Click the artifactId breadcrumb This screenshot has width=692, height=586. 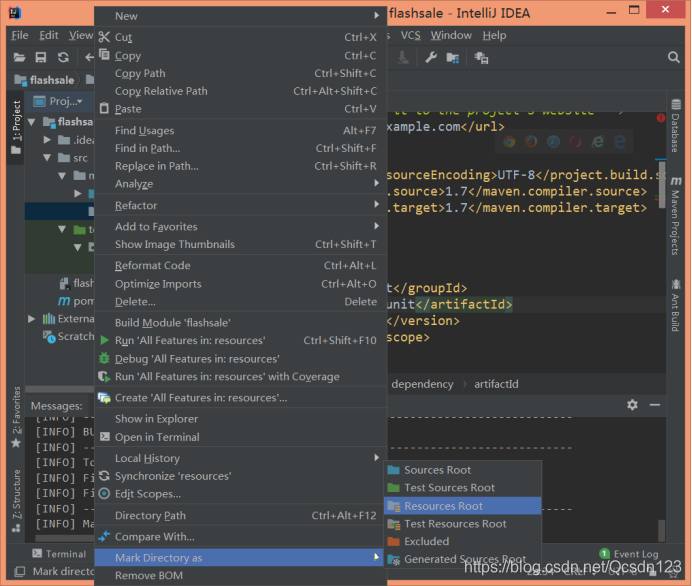point(496,384)
